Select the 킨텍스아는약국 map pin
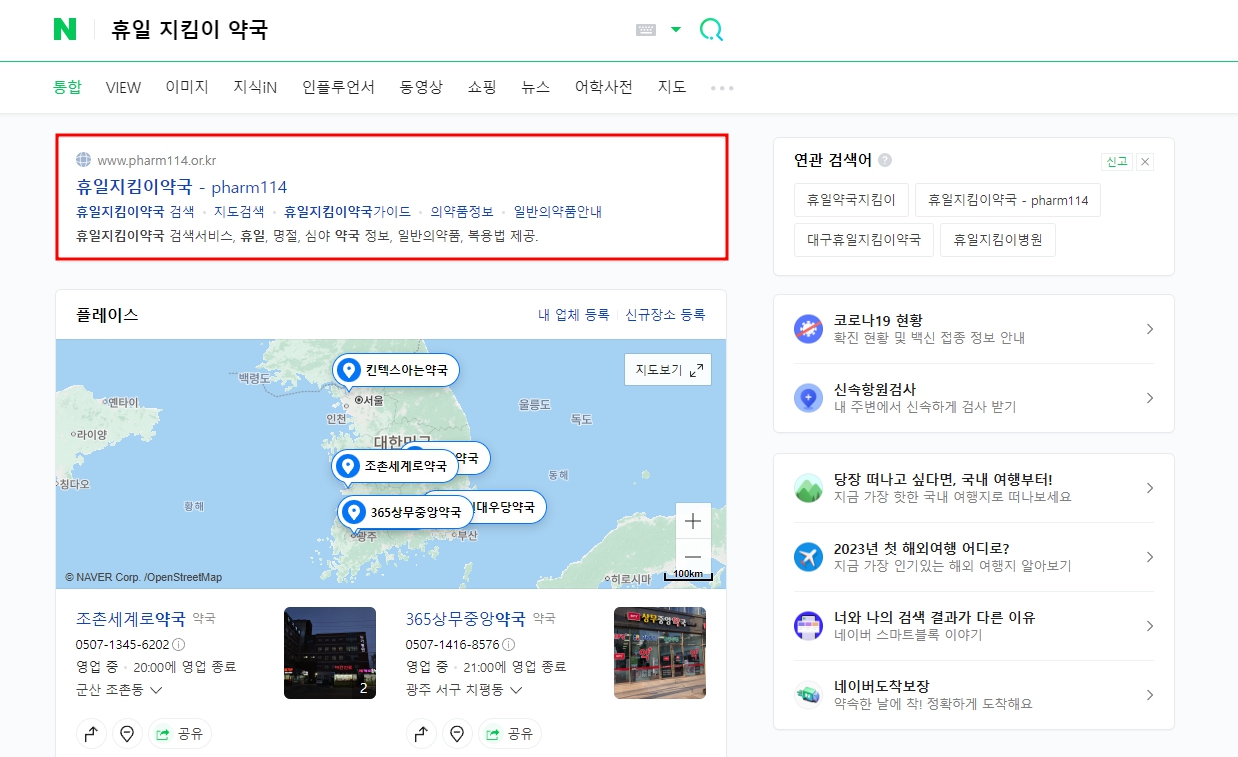The height and width of the screenshot is (757, 1238). point(396,370)
